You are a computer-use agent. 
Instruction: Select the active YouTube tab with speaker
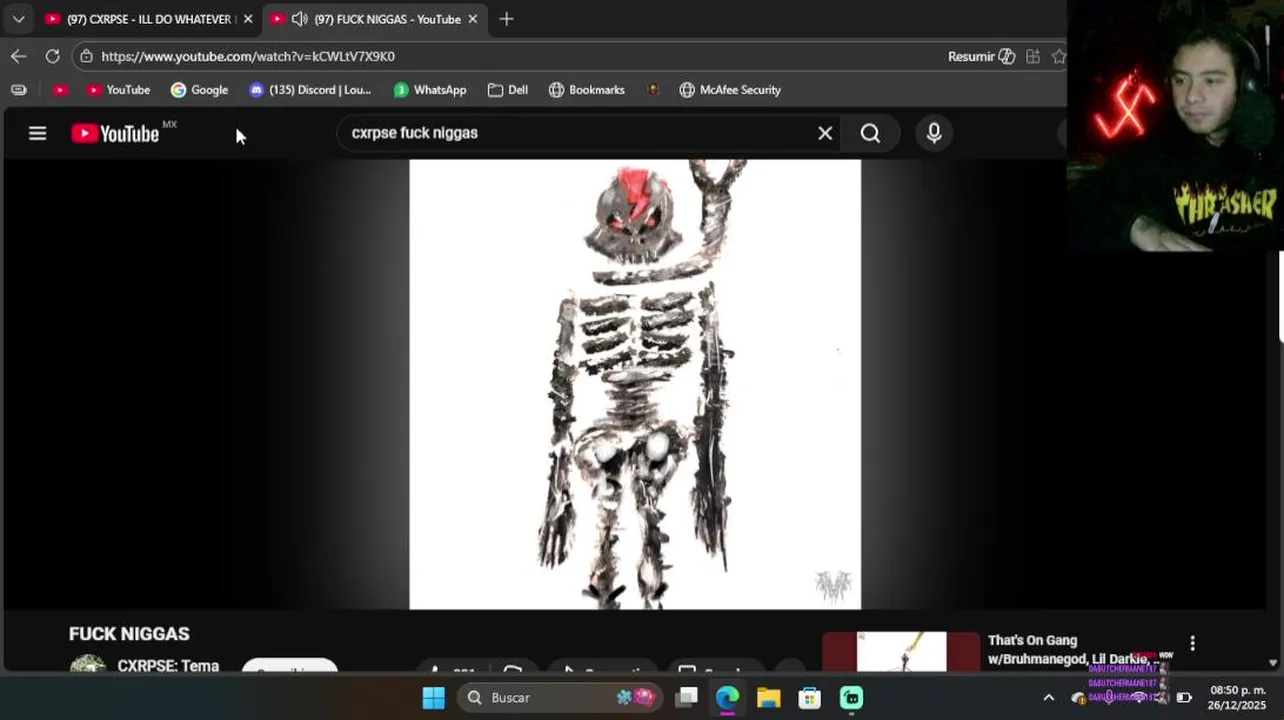click(374, 19)
